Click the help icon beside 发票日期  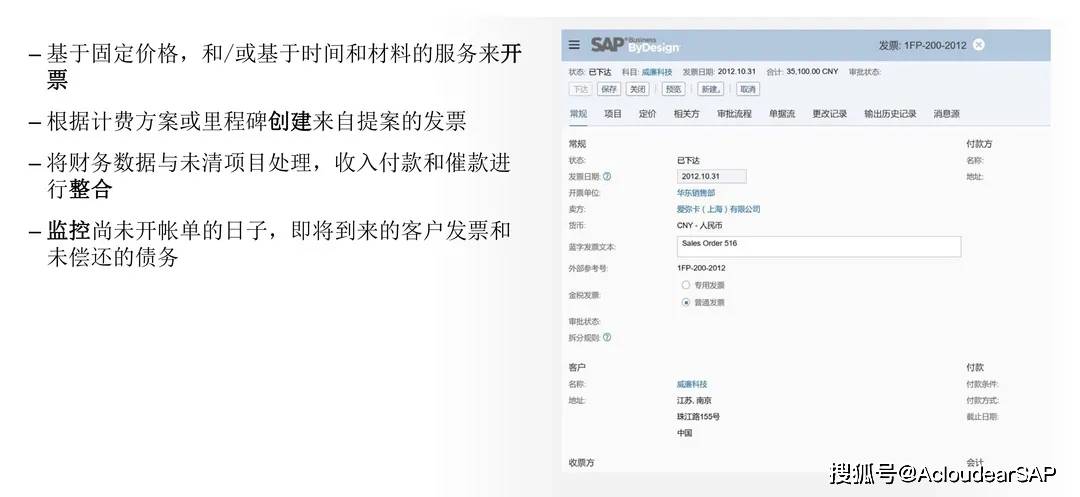tap(607, 177)
